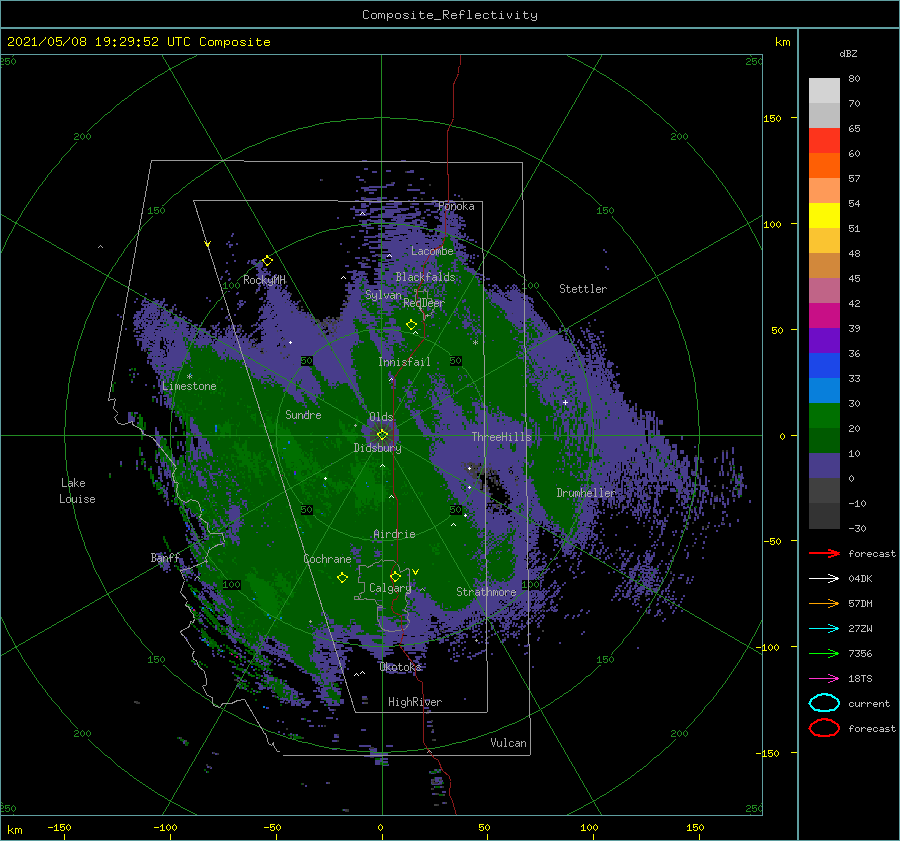The image size is (900, 841).
Task: Click the RedDeer city label
Action: [x=424, y=303]
